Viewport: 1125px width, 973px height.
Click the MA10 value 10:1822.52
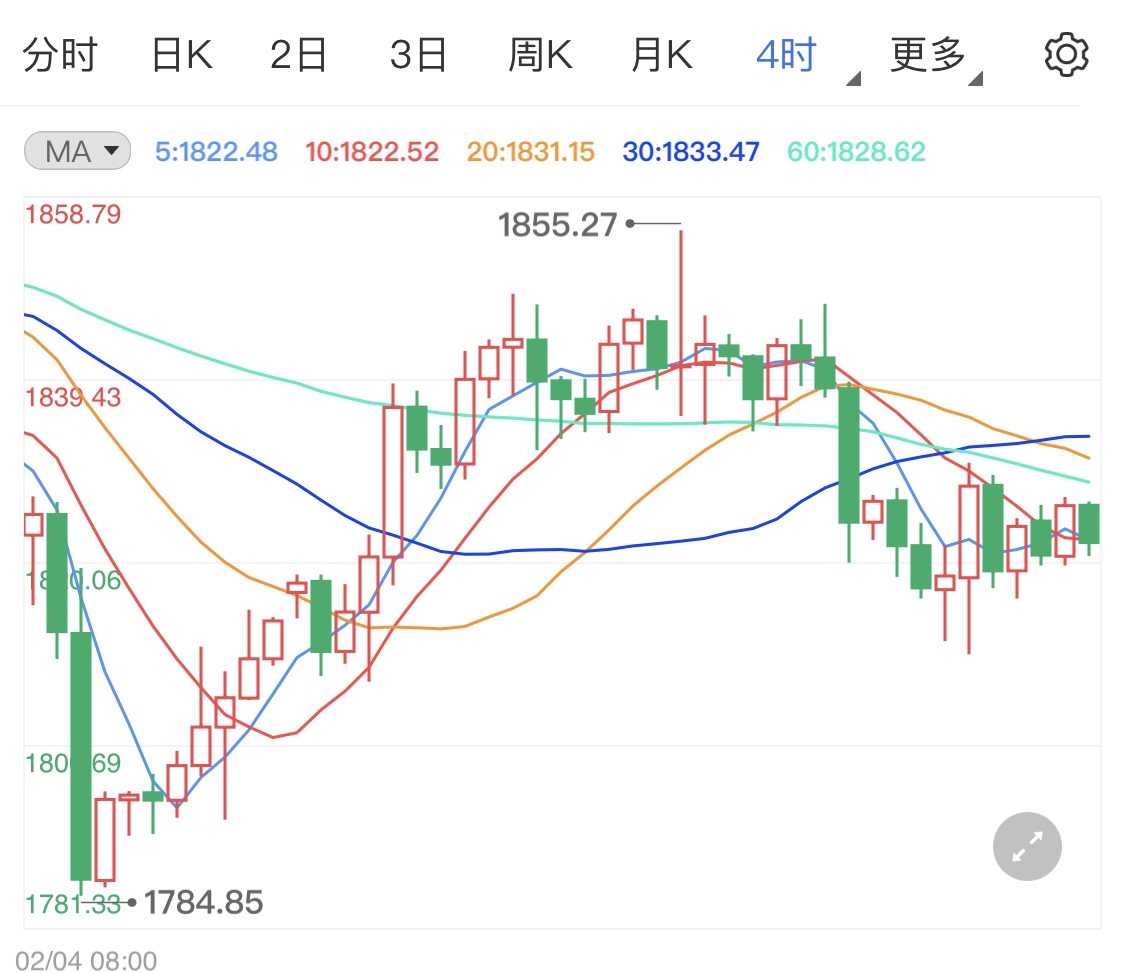(372, 151)
